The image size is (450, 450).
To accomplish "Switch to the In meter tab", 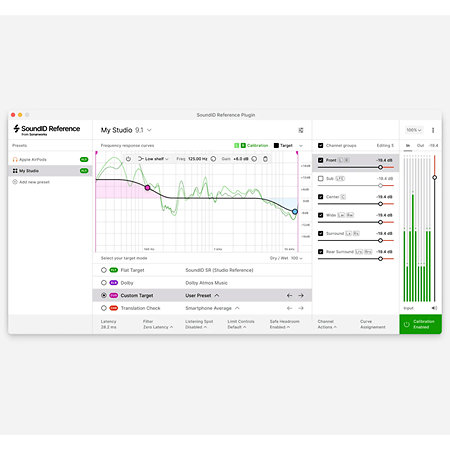I will [408, 146].
